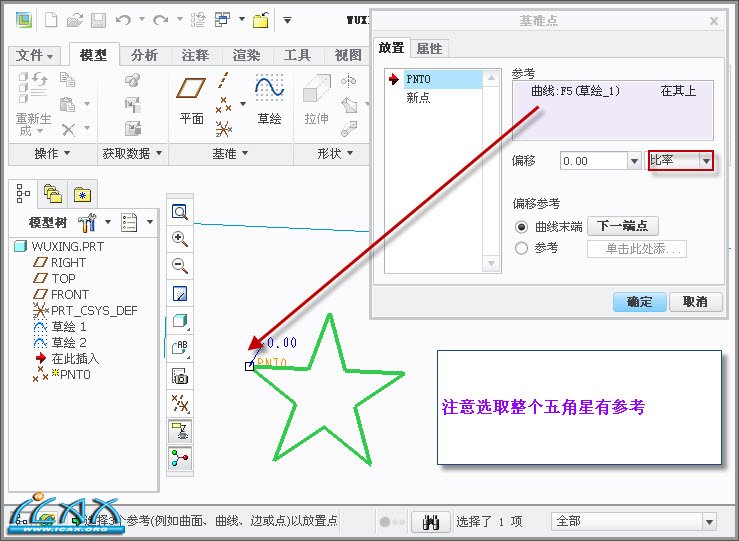Screen dimensions: 739x541
Task: Select the 拉伸 extrude tool
Action: [317, 100]
